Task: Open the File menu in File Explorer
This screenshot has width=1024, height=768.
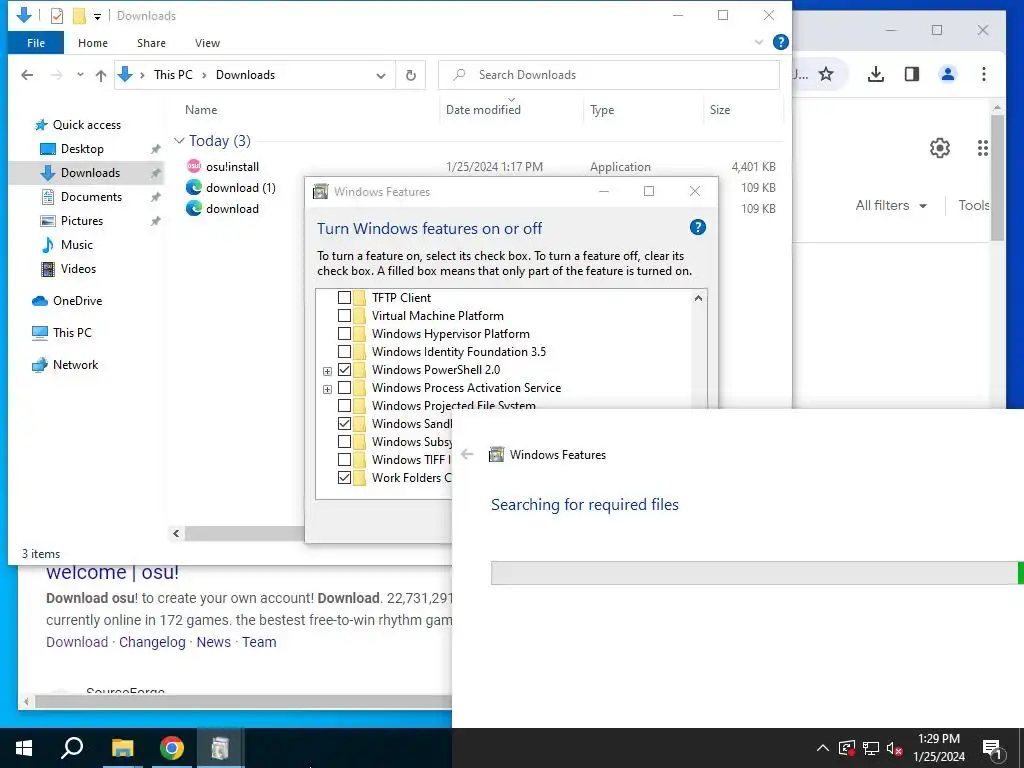Action: 36,43
